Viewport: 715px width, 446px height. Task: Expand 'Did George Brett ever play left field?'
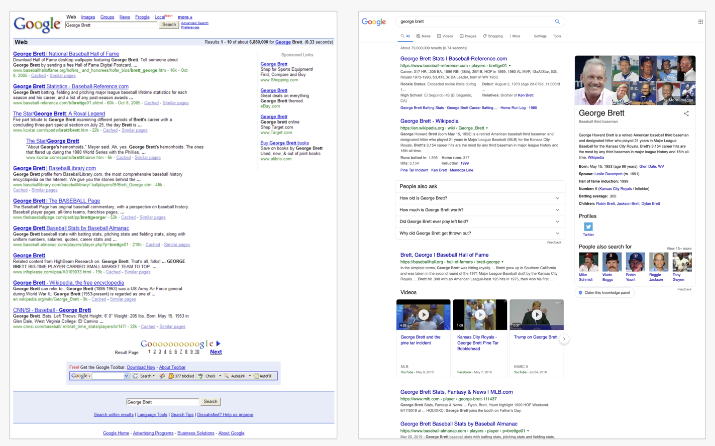click(480, 222)
